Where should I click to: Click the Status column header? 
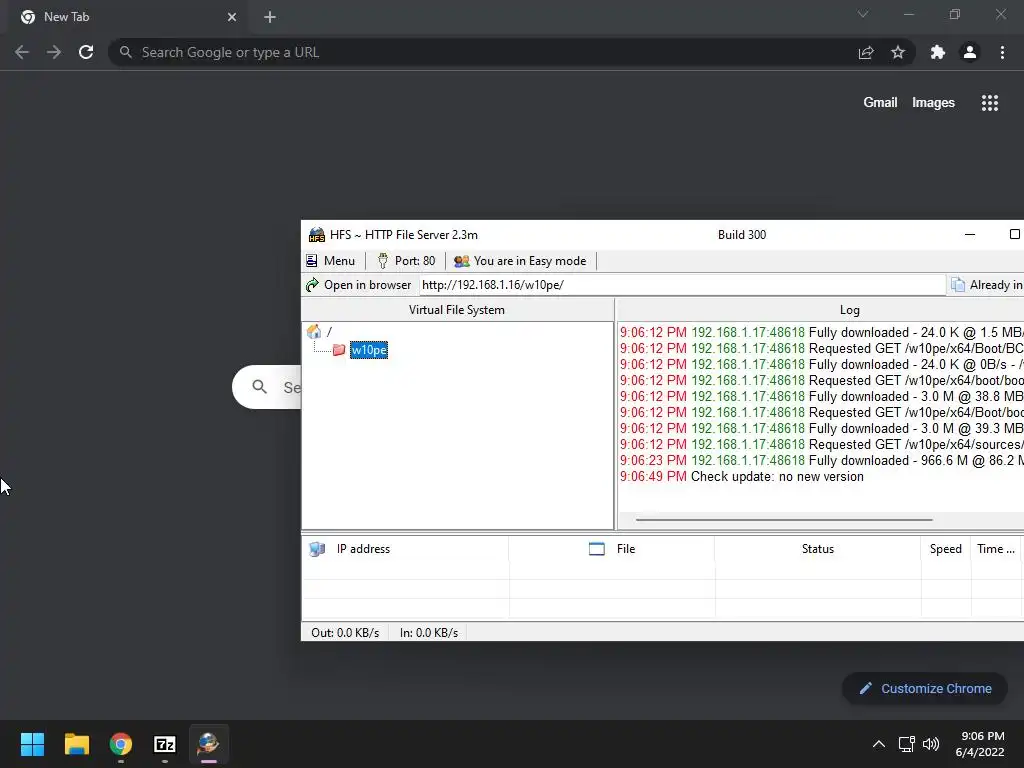tap(818, 549)
